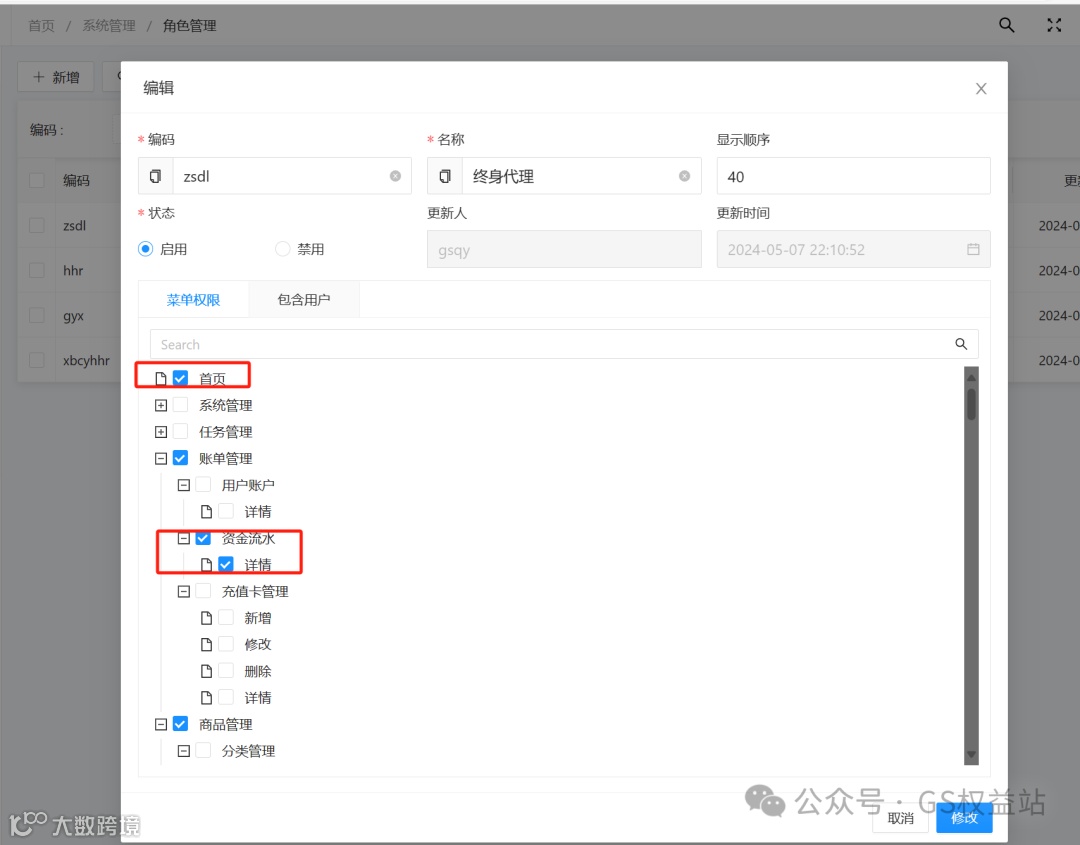Image resolution: width=1080 pixels, height=845 pixels.
Task: Collapse the 充值卡管理 tree node
Action: pyautogui.click(x=184, y=592)
